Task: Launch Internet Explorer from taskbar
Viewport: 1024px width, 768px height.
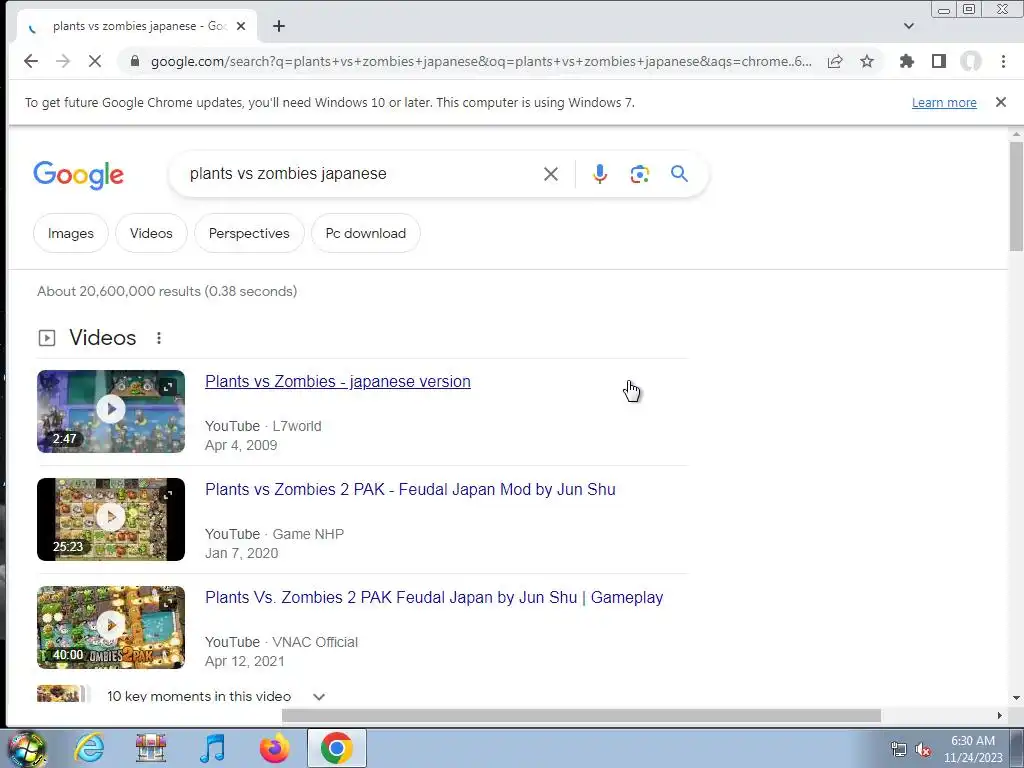Action: point(89,748)
